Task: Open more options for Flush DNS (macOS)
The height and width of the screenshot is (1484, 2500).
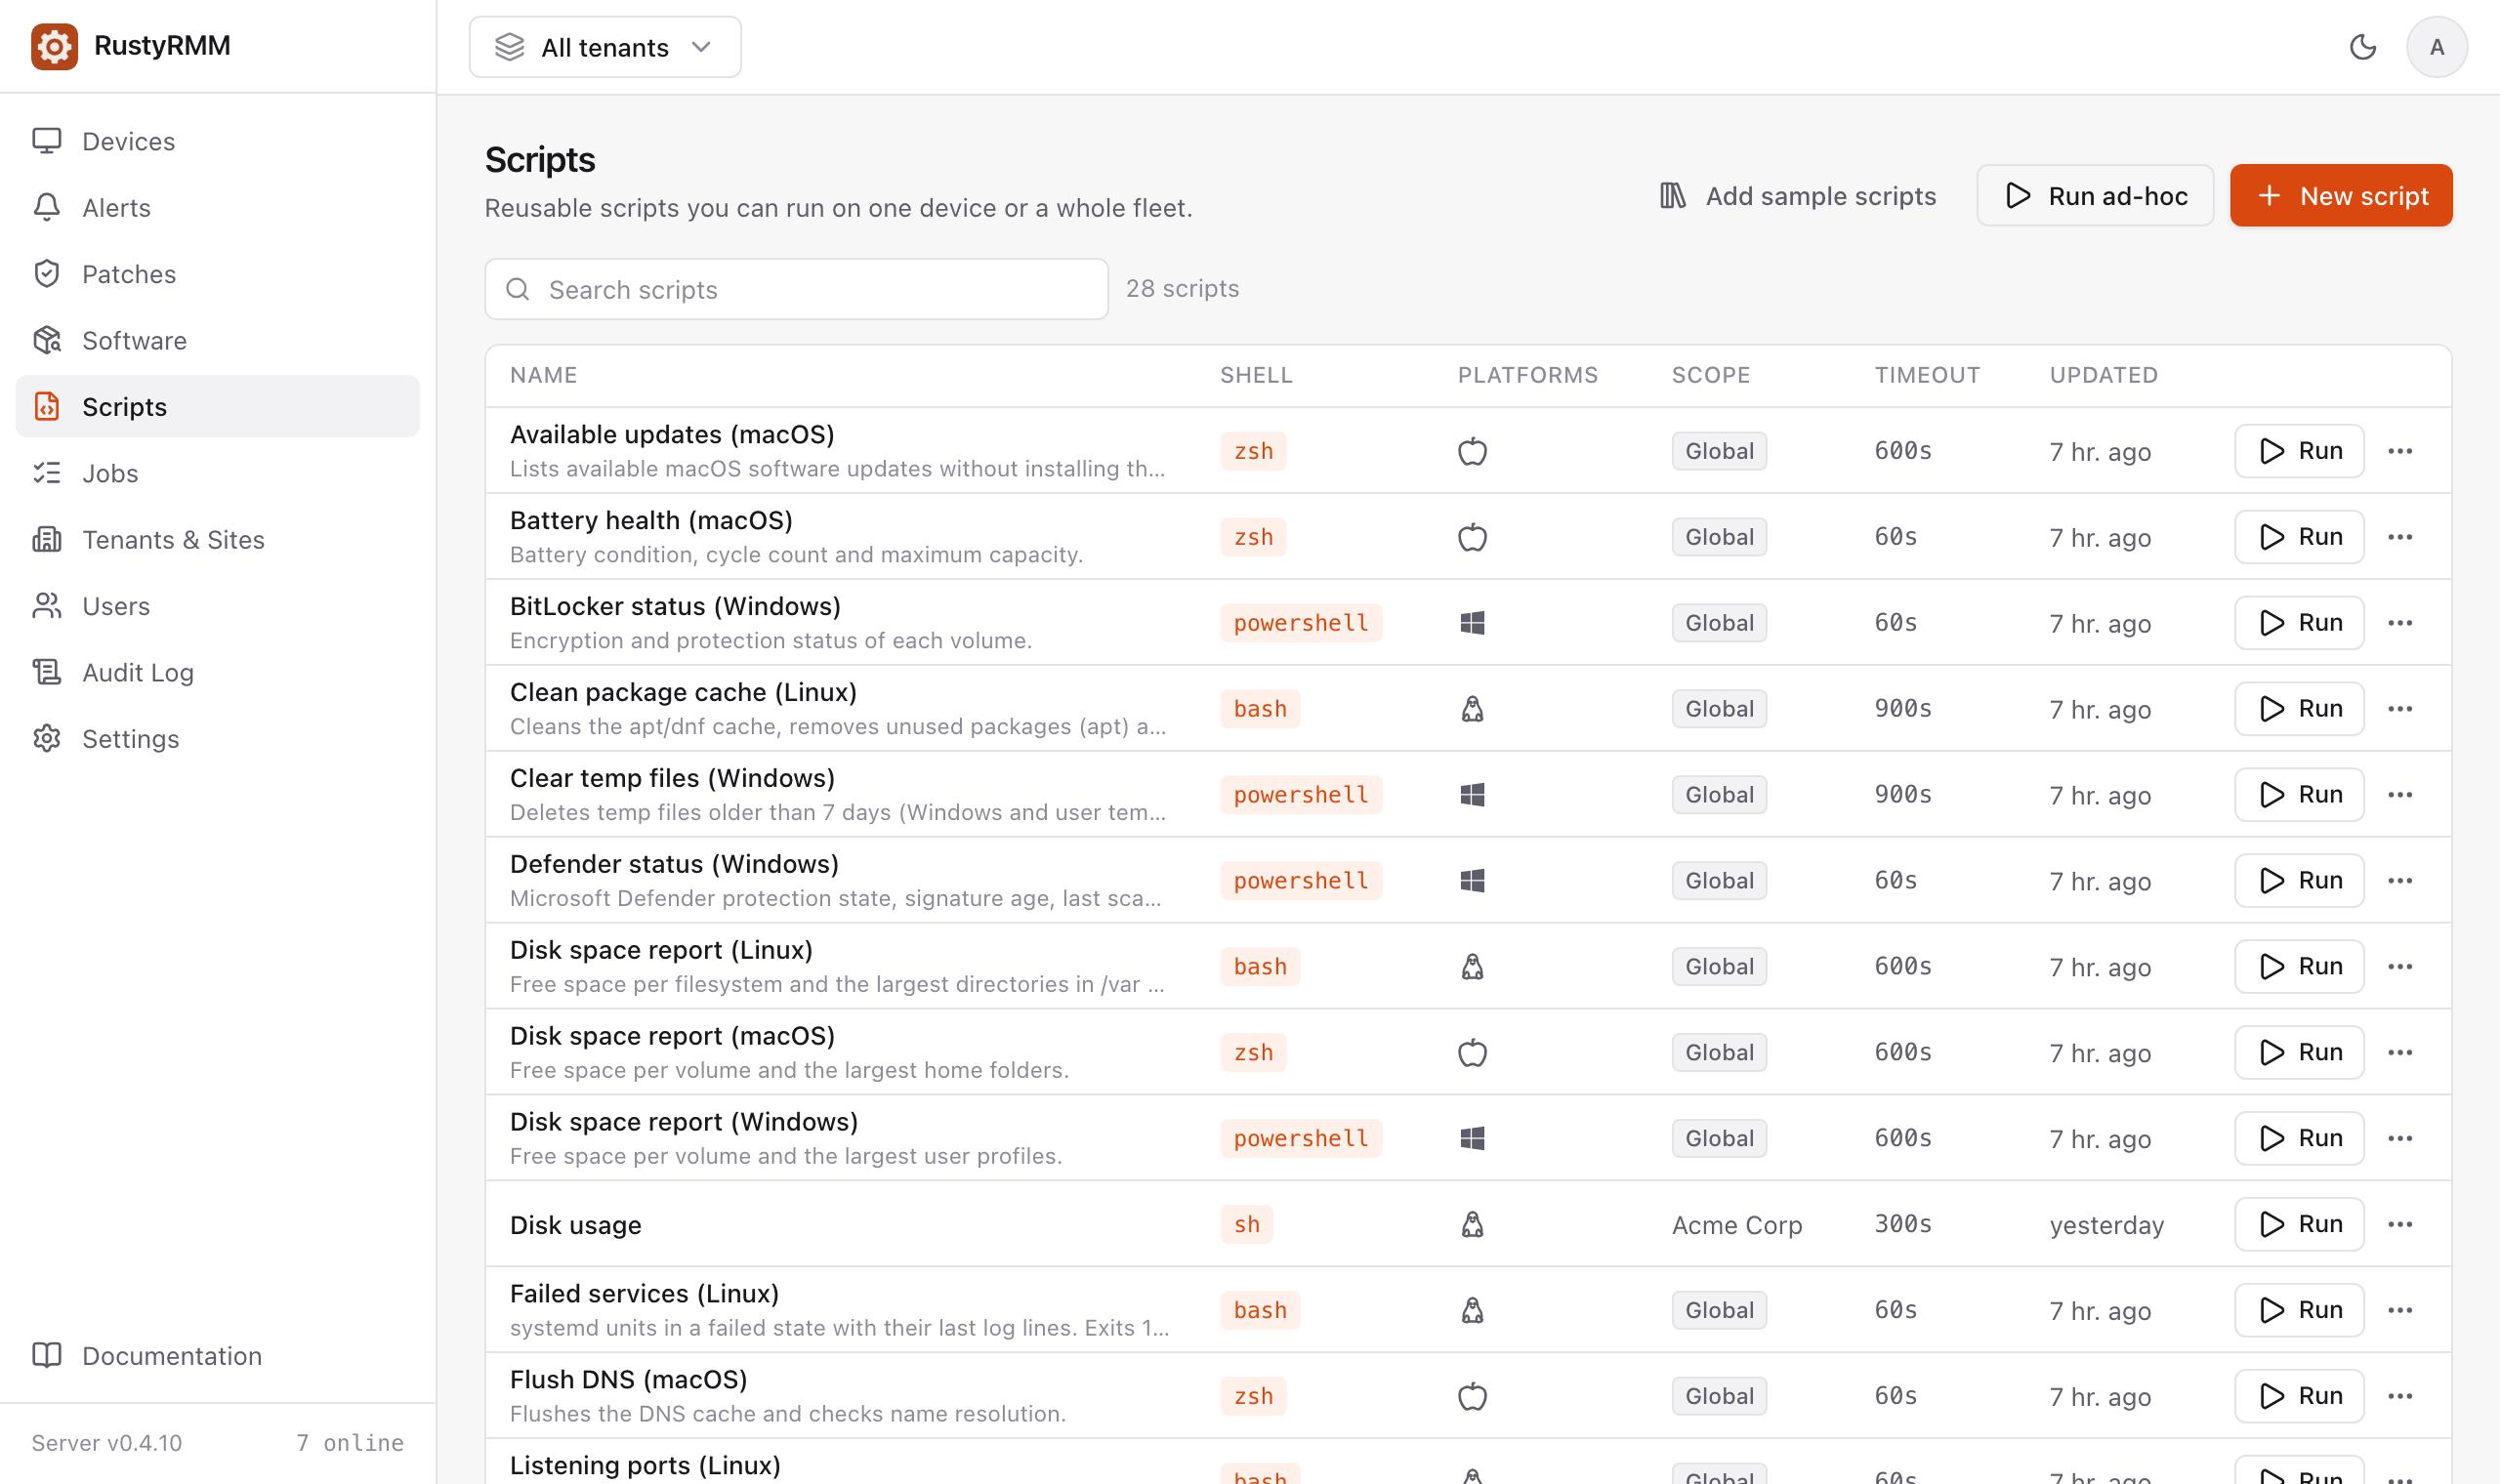Action: coord(2400,1396)
